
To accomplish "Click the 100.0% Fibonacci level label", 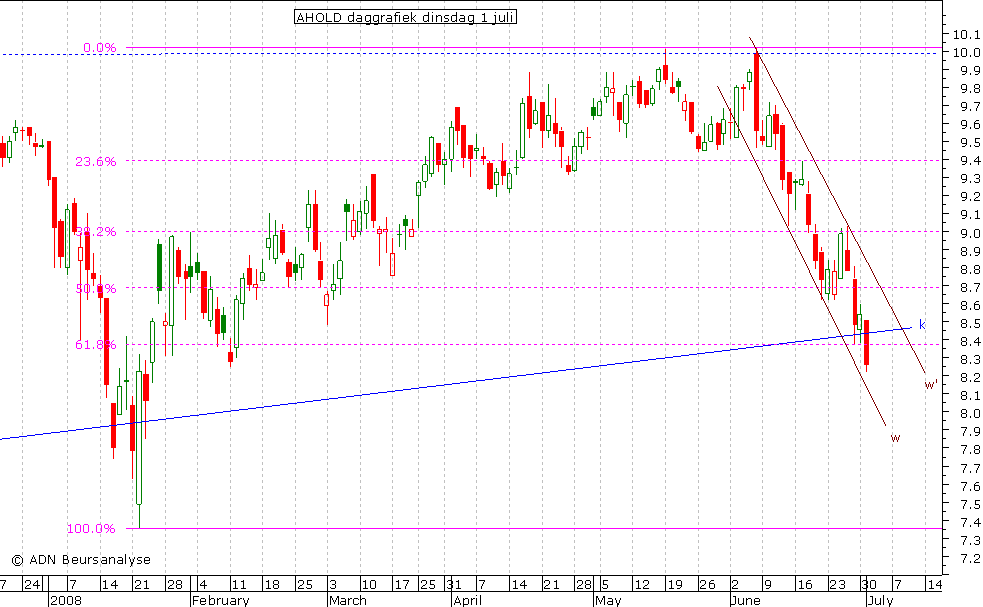I will coord(92,529).
